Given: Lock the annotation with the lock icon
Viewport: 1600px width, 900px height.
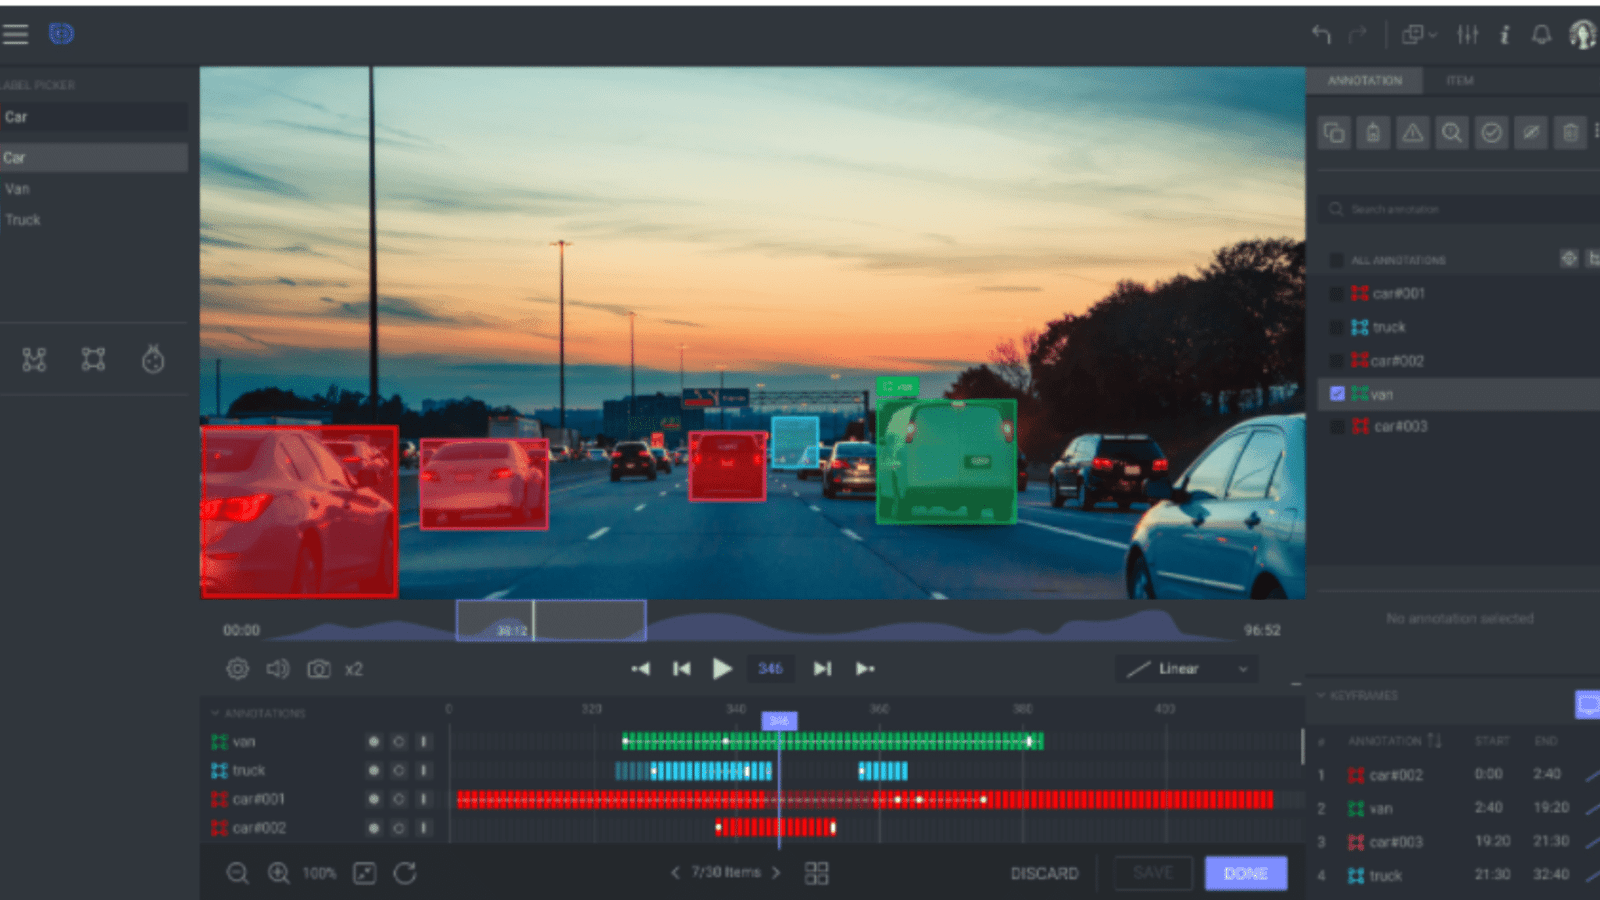Looking at the screenshot, I should coord(1372,132).
